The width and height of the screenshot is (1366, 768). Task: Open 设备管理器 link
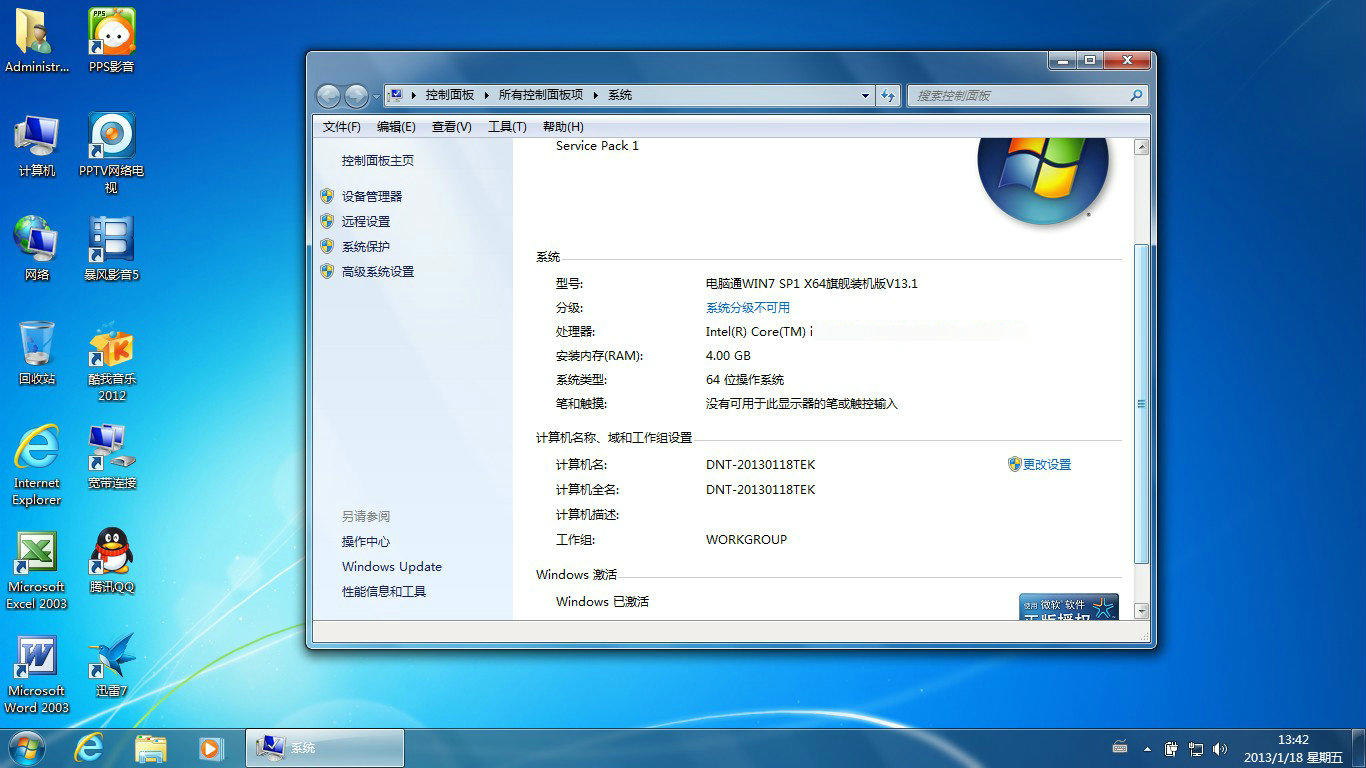[x=372, y=196]
